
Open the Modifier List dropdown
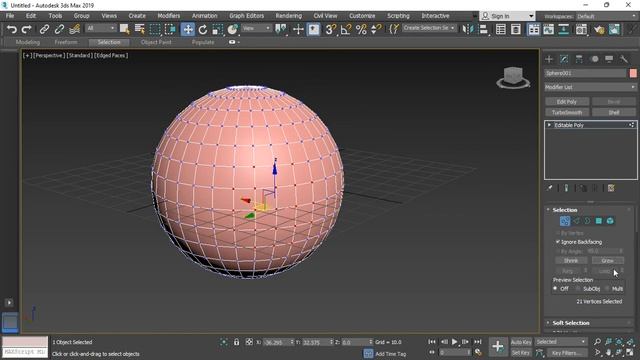590,87
